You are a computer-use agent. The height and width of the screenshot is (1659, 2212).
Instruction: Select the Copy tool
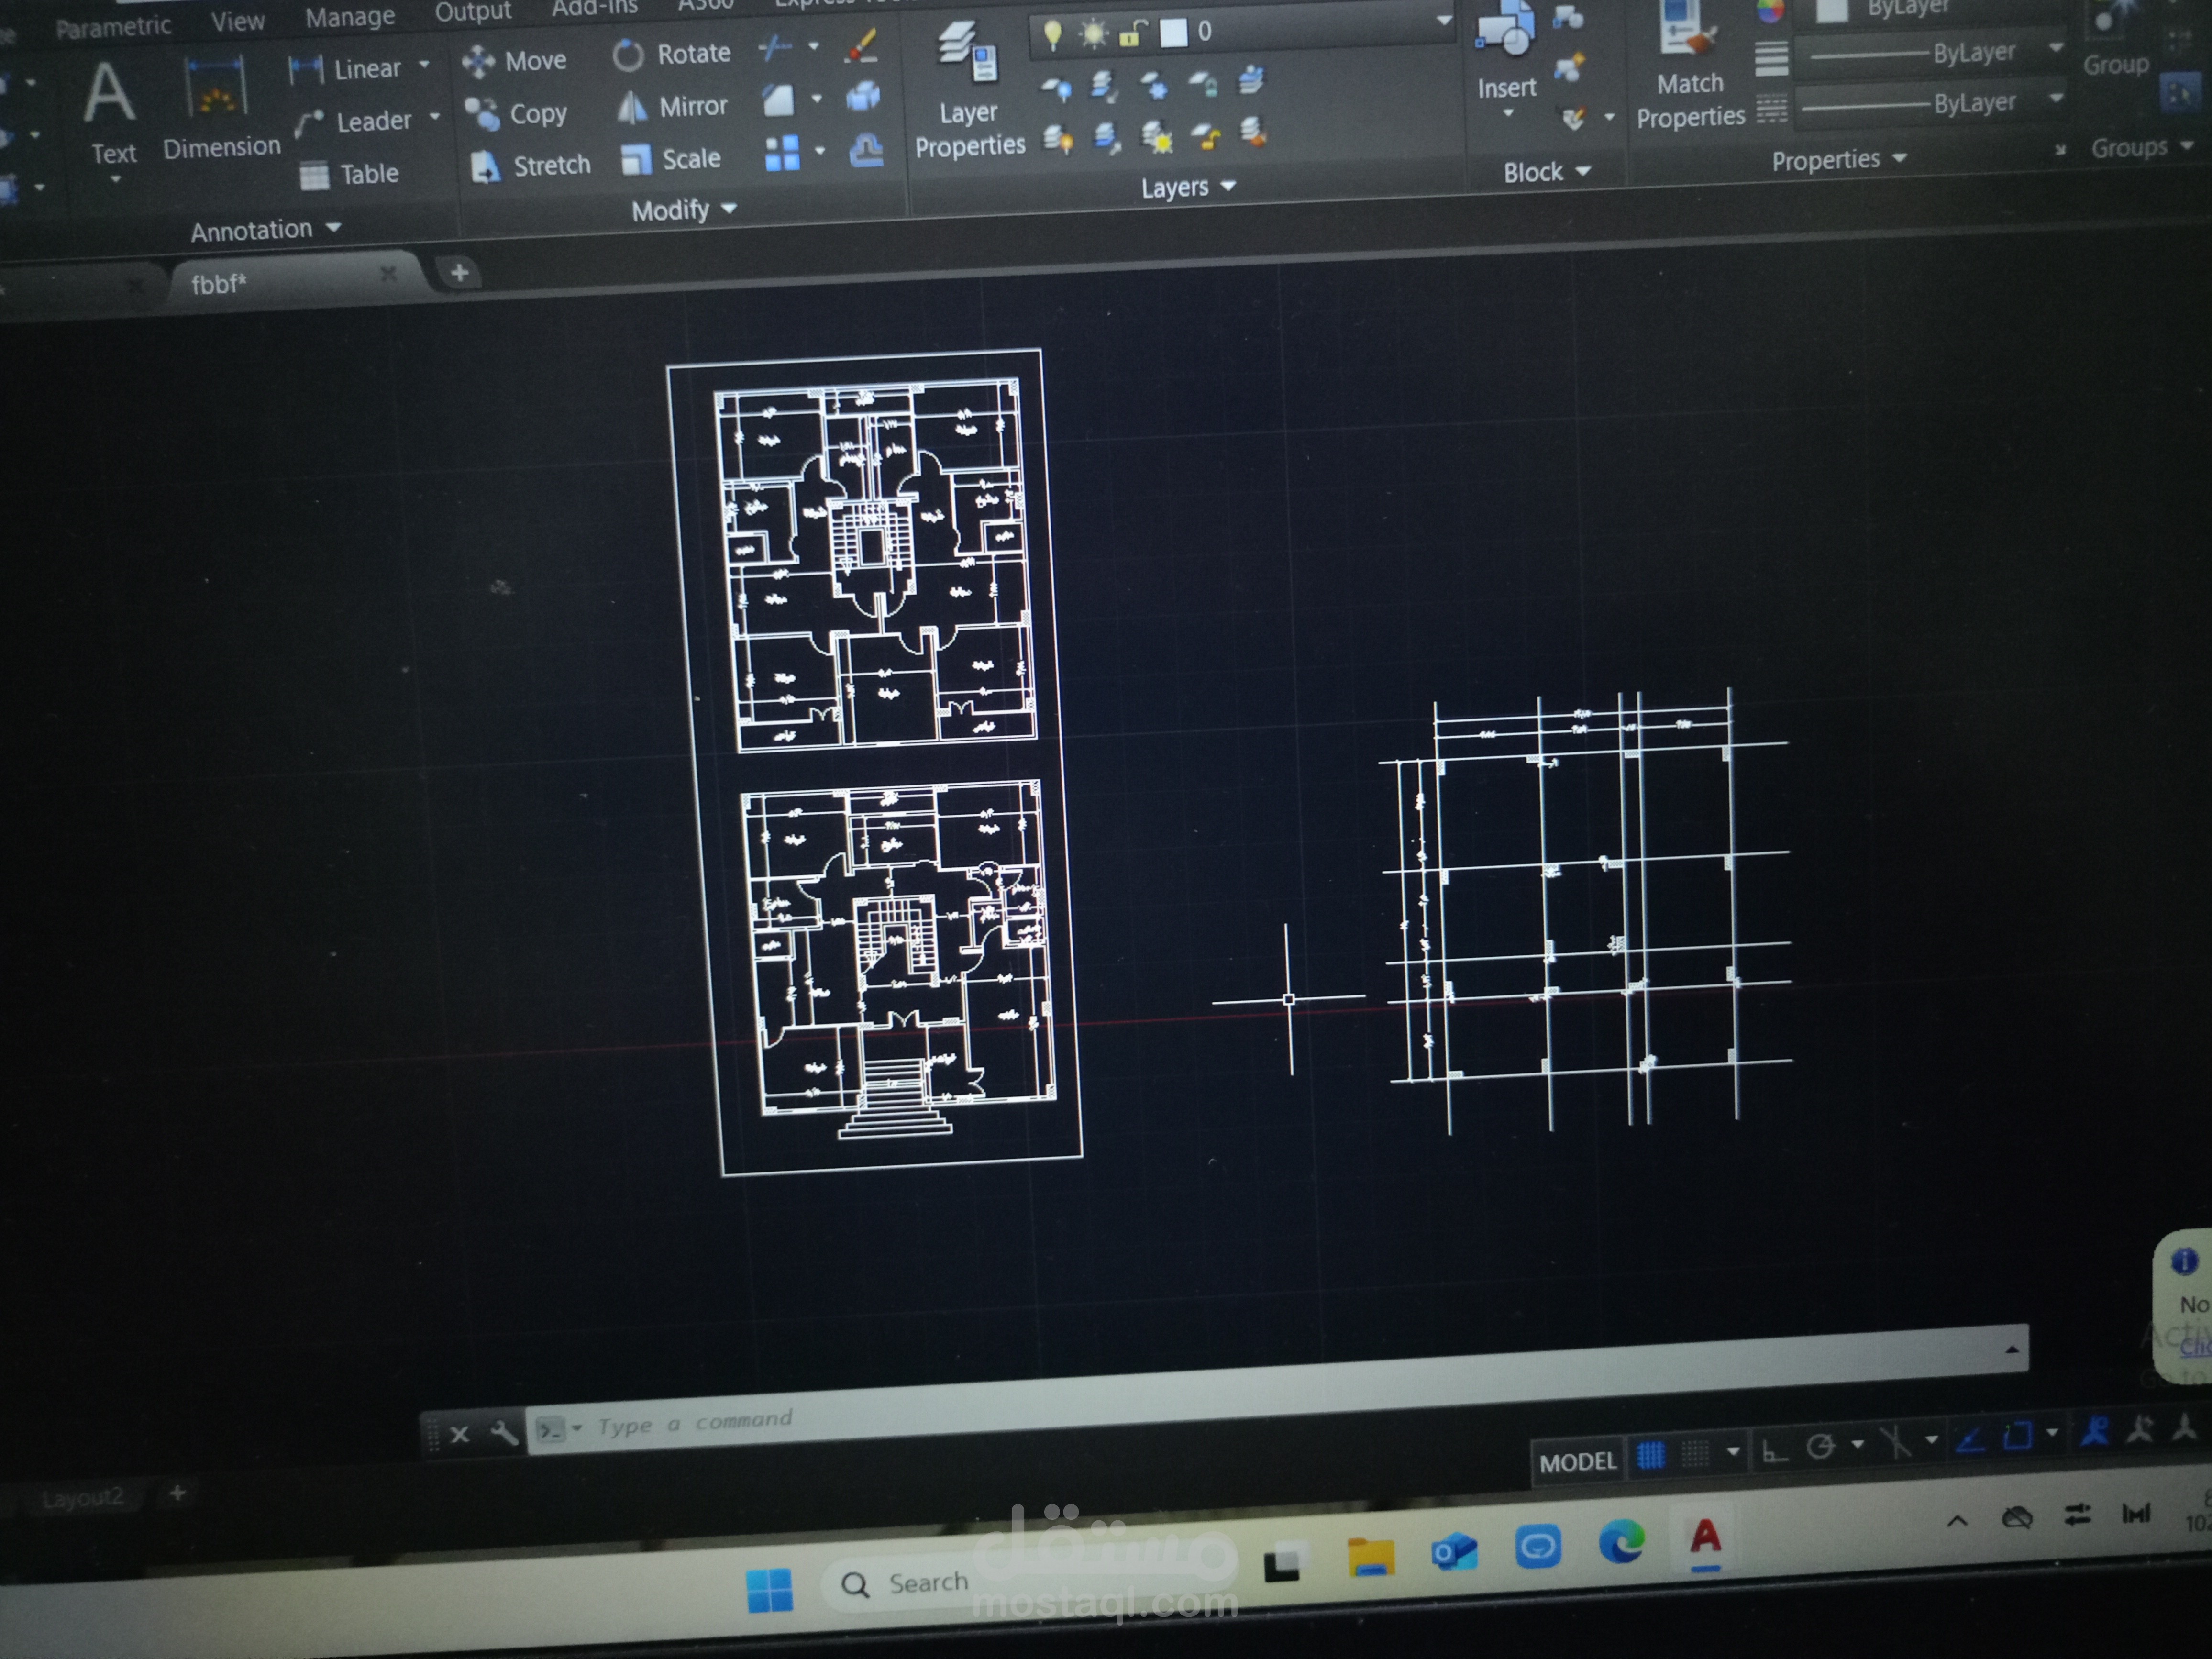(516, 114)
